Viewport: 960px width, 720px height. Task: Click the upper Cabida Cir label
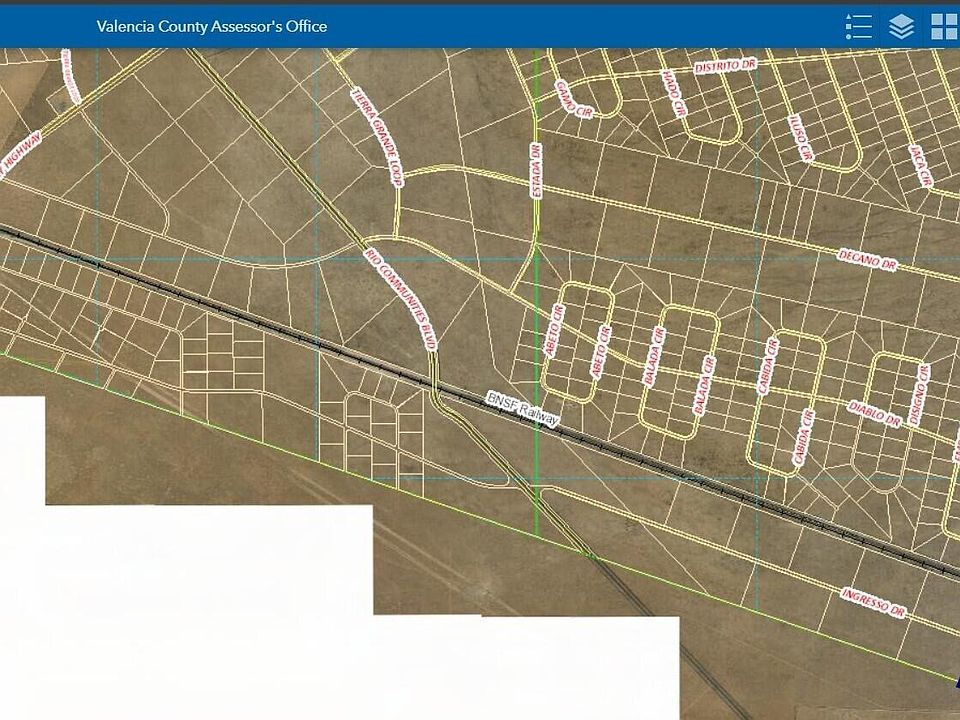point(767,366)
